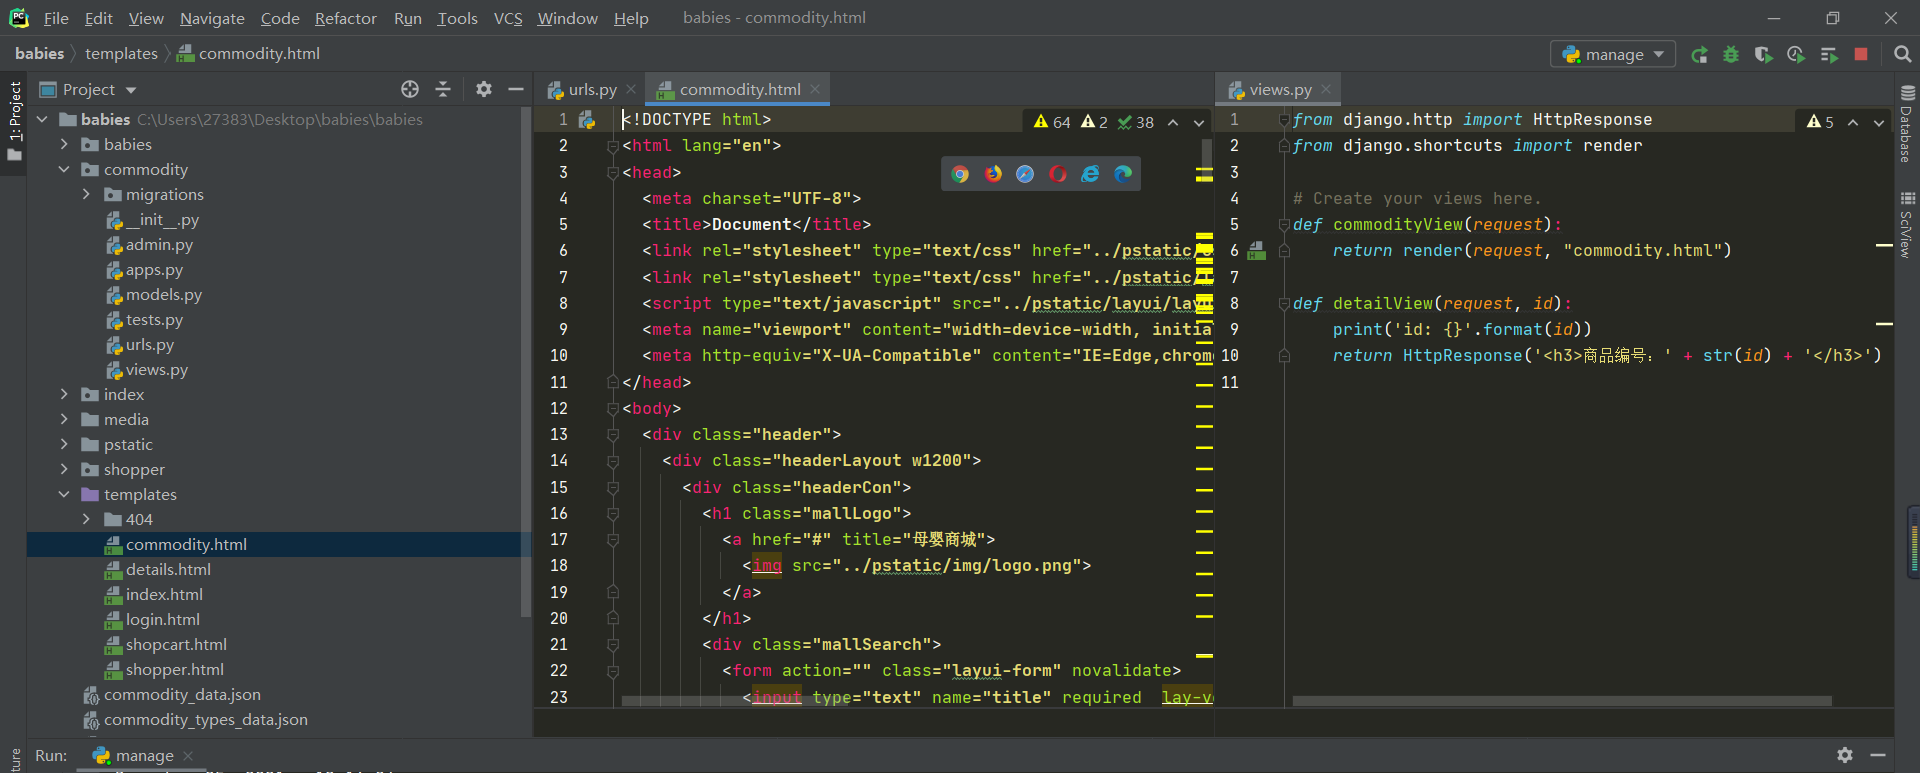Open Project panel settings gear
This screenshot has width=1920, height=773.
484,89
